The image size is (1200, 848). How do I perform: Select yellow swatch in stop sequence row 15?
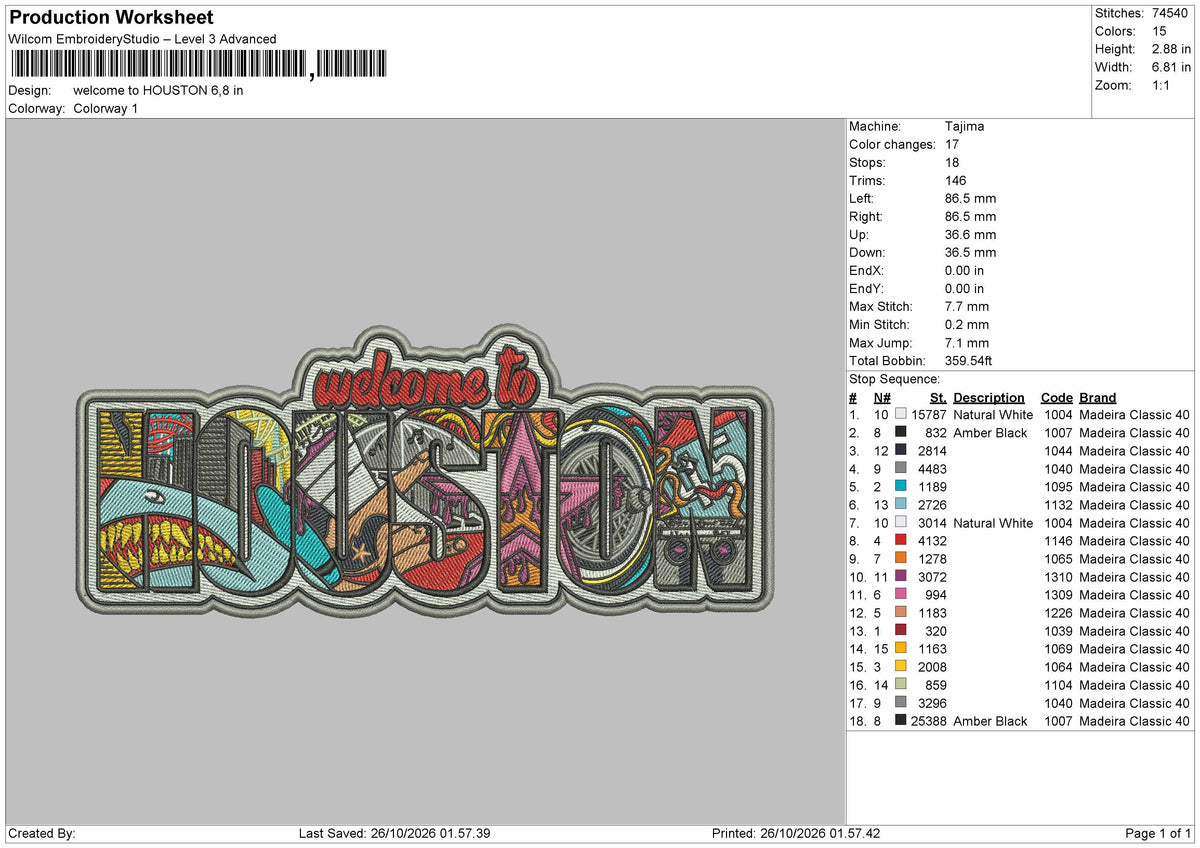pos(901,666)
